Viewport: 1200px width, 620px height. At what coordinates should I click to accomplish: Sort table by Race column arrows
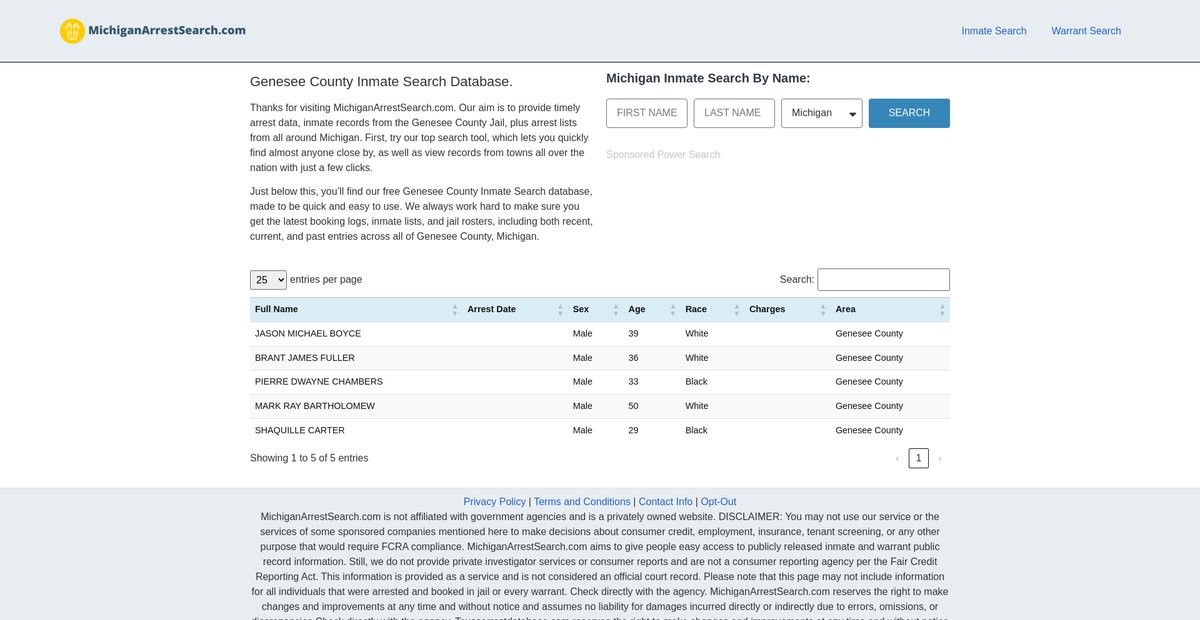[x=737, y=310]
